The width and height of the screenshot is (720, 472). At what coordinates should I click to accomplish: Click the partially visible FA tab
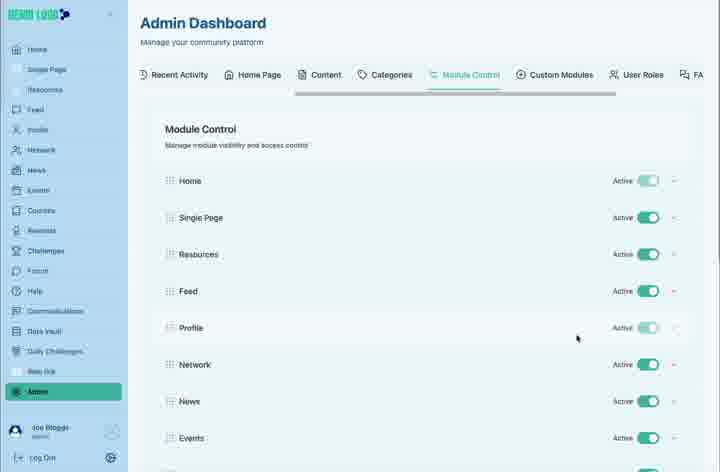pos(691,75)
